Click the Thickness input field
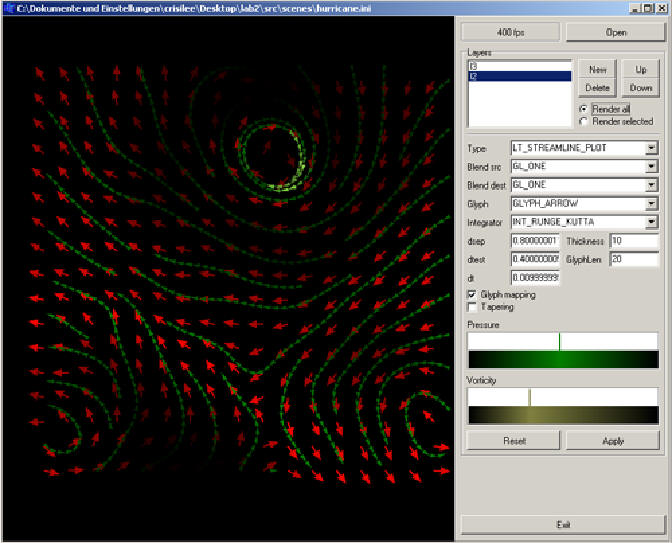 [633, 241]
